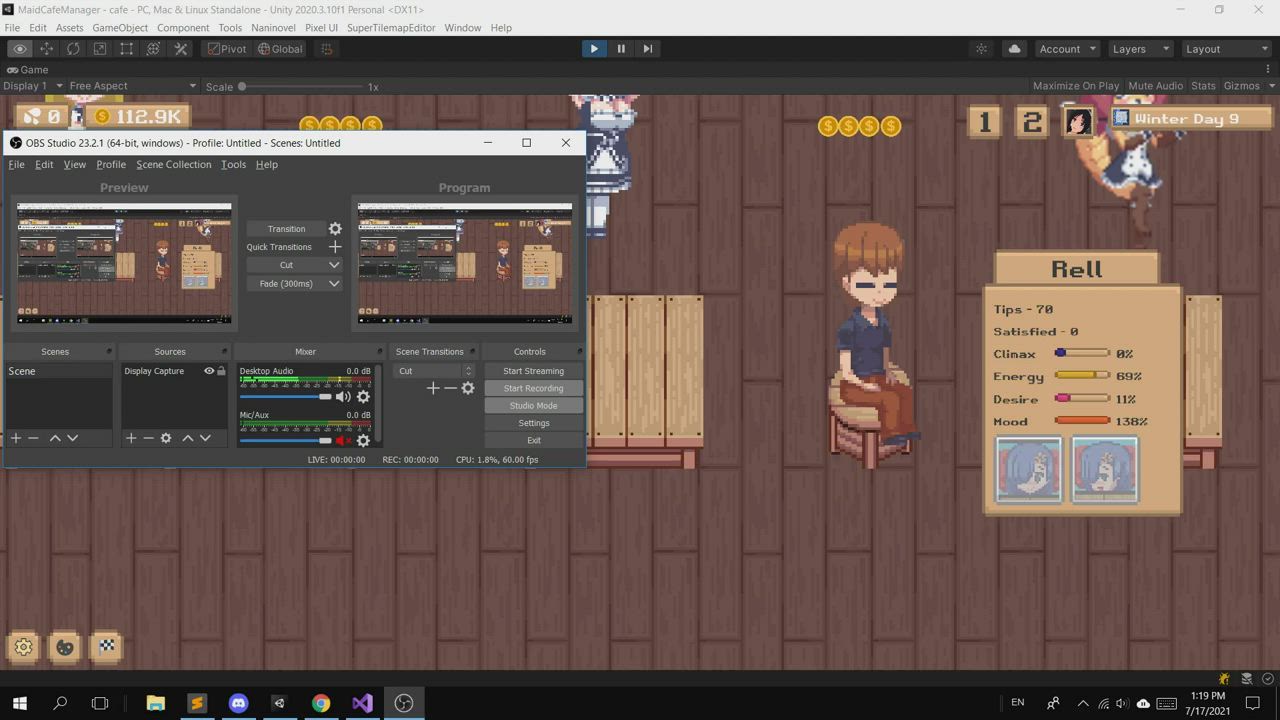Select the Unity Rotate tool
The image size is (1280, 720).
tap(73, 48)
